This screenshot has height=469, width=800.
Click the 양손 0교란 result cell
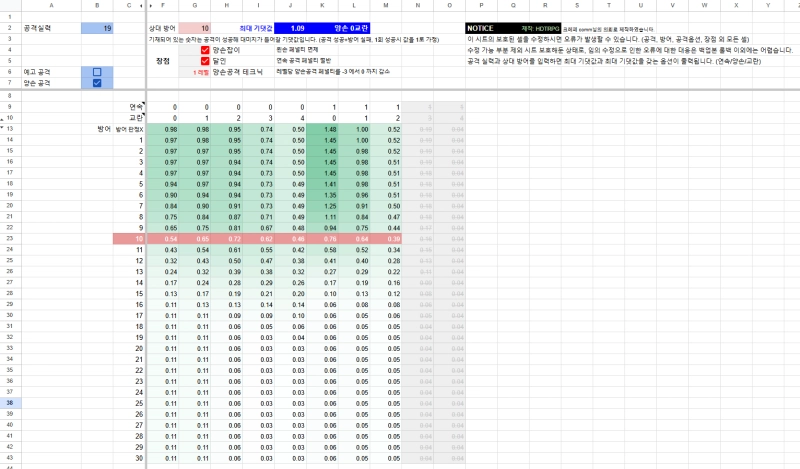click(x=357, y=28)
